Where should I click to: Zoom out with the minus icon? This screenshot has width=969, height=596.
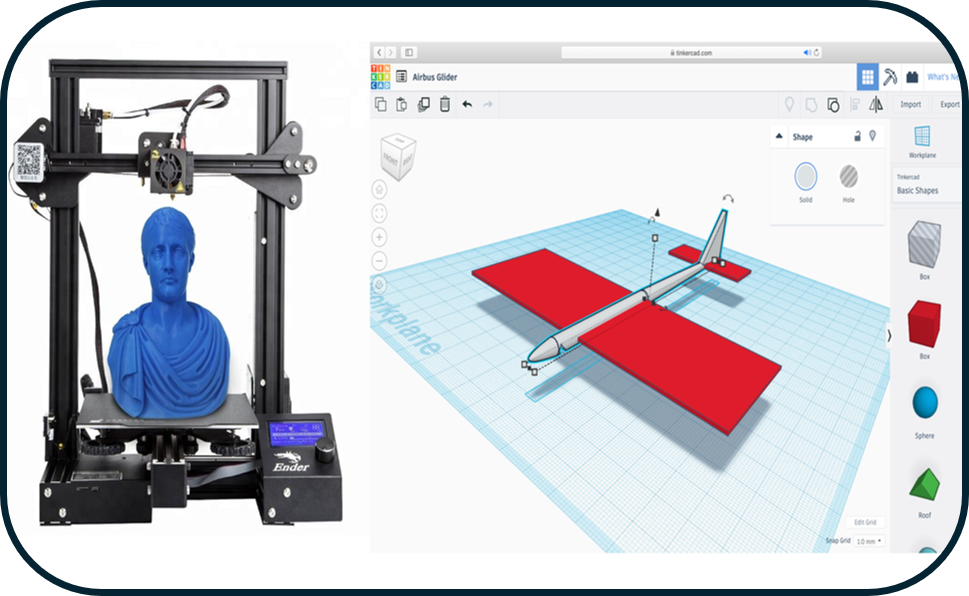pos(380,261)
